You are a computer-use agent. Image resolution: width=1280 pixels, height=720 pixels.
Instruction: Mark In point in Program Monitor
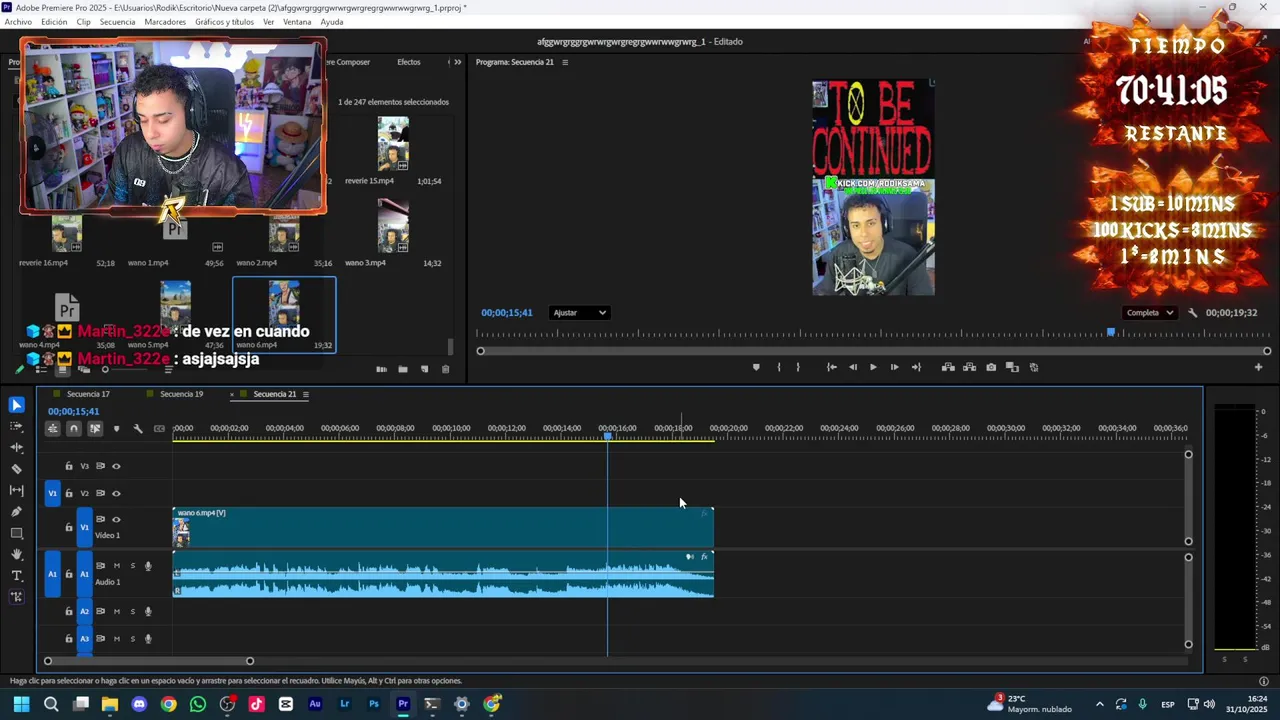pyautogui.click(x=778, y=367)
